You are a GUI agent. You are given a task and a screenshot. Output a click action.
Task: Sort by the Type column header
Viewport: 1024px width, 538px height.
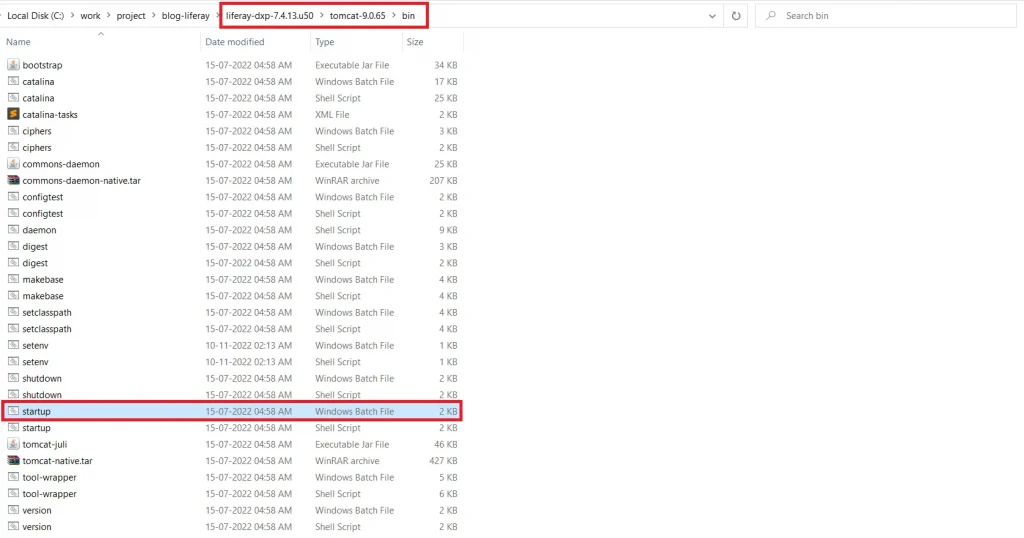tap(325, 42)
